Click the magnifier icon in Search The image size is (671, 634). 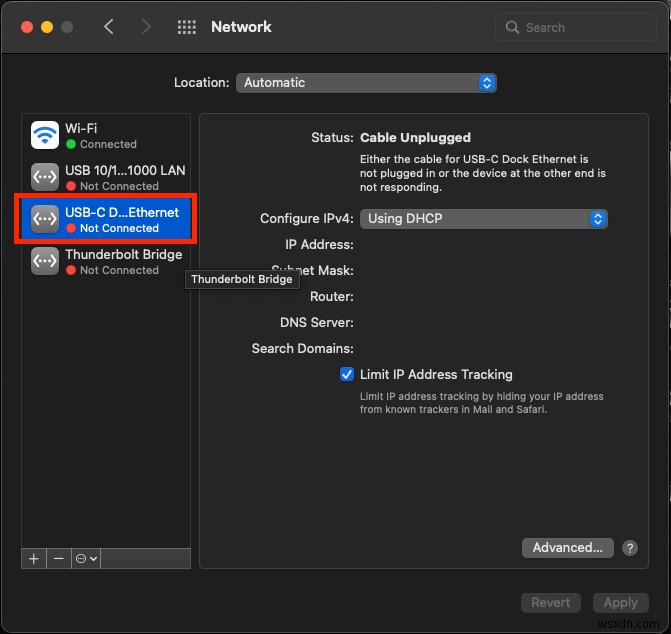tap(512, 27)
